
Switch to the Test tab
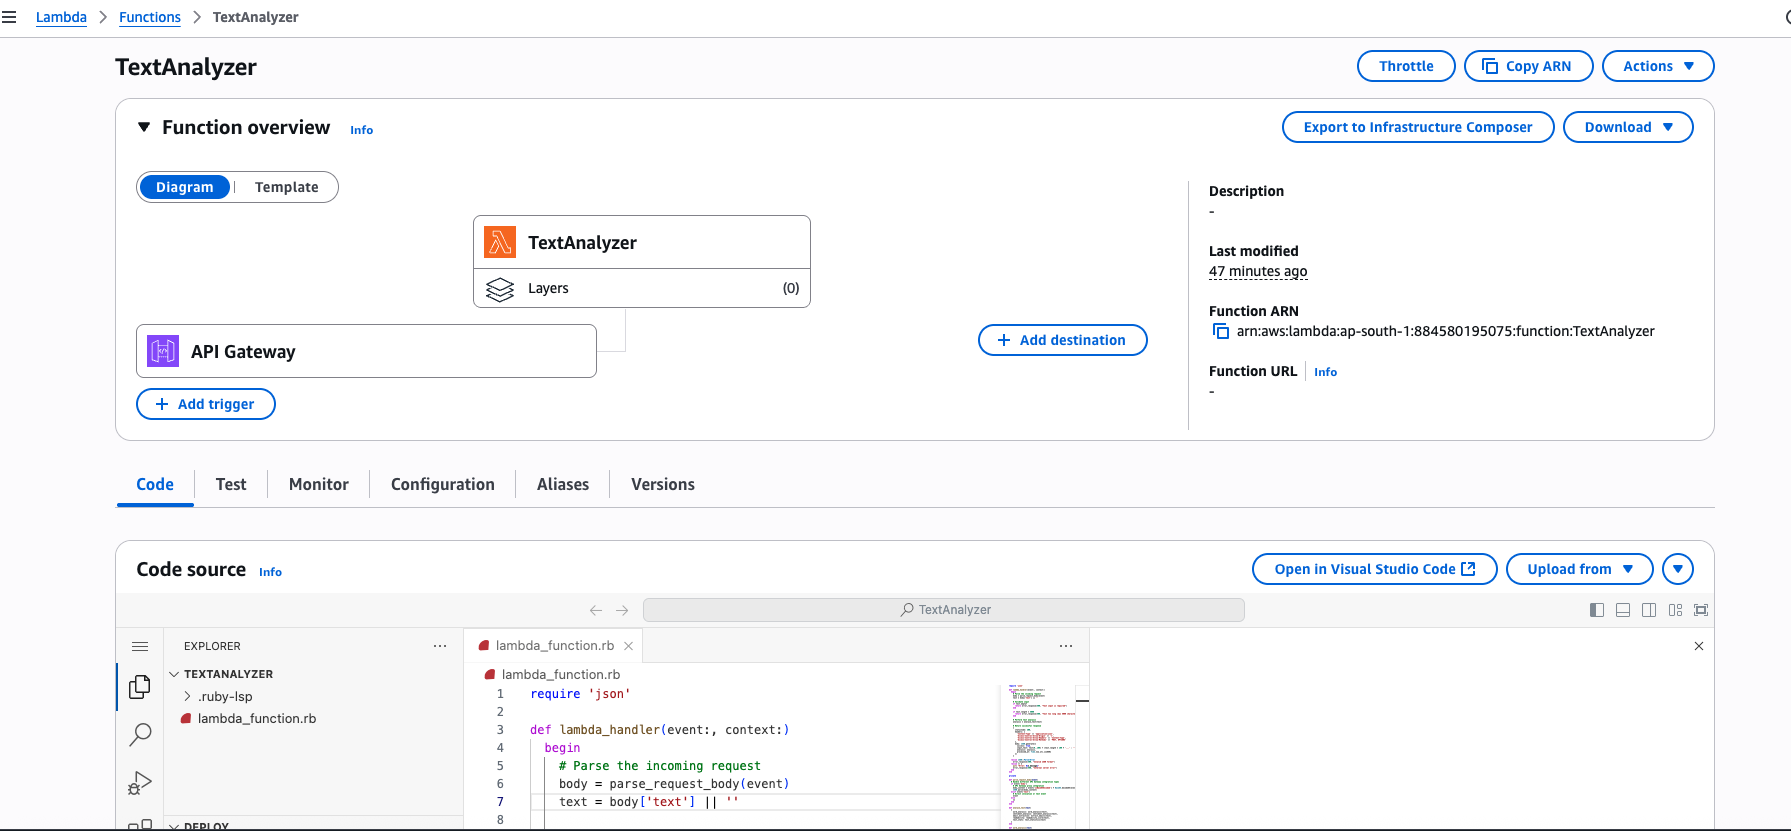(231, 484)
